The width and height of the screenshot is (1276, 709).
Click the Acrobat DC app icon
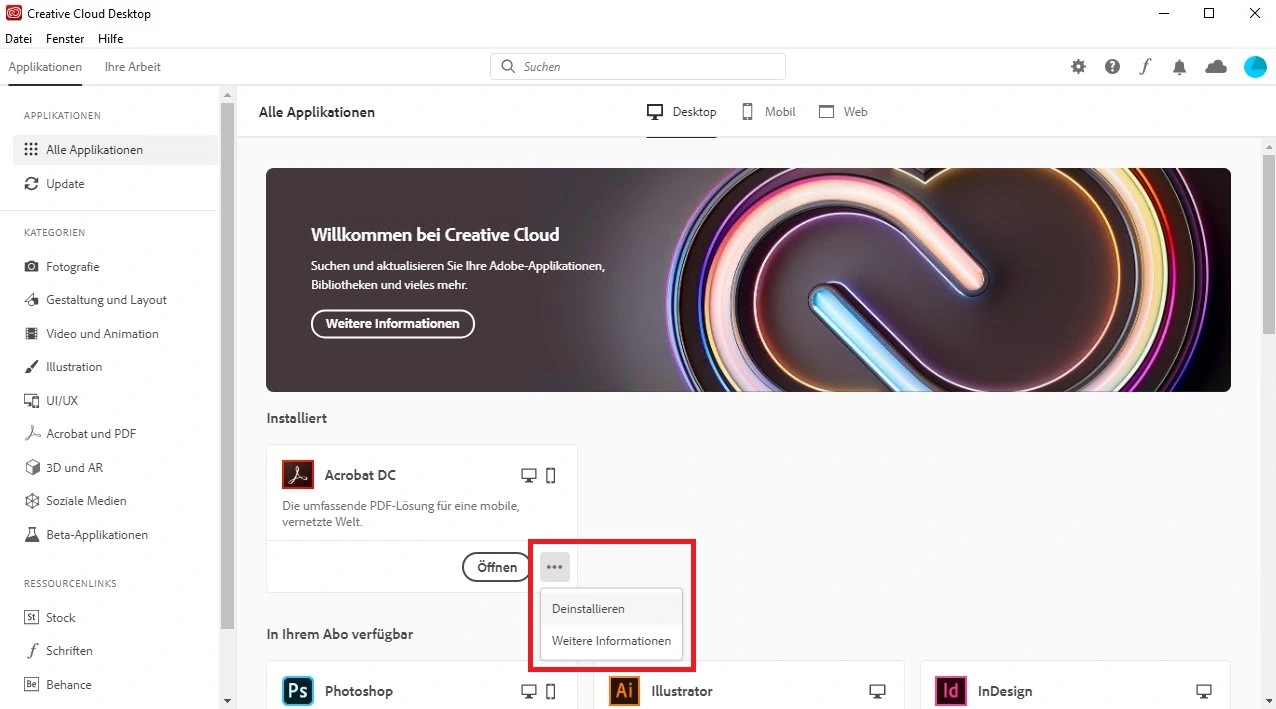point(298,475)
